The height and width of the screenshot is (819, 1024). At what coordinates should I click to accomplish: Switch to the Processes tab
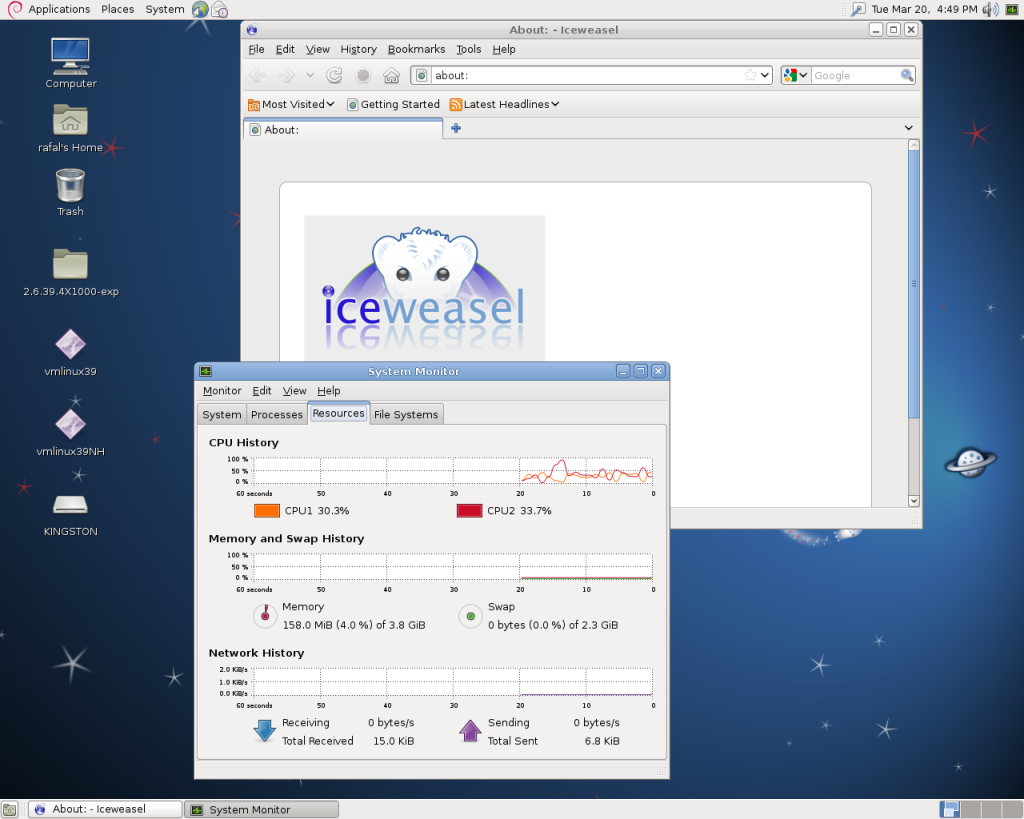coord(277,415)
